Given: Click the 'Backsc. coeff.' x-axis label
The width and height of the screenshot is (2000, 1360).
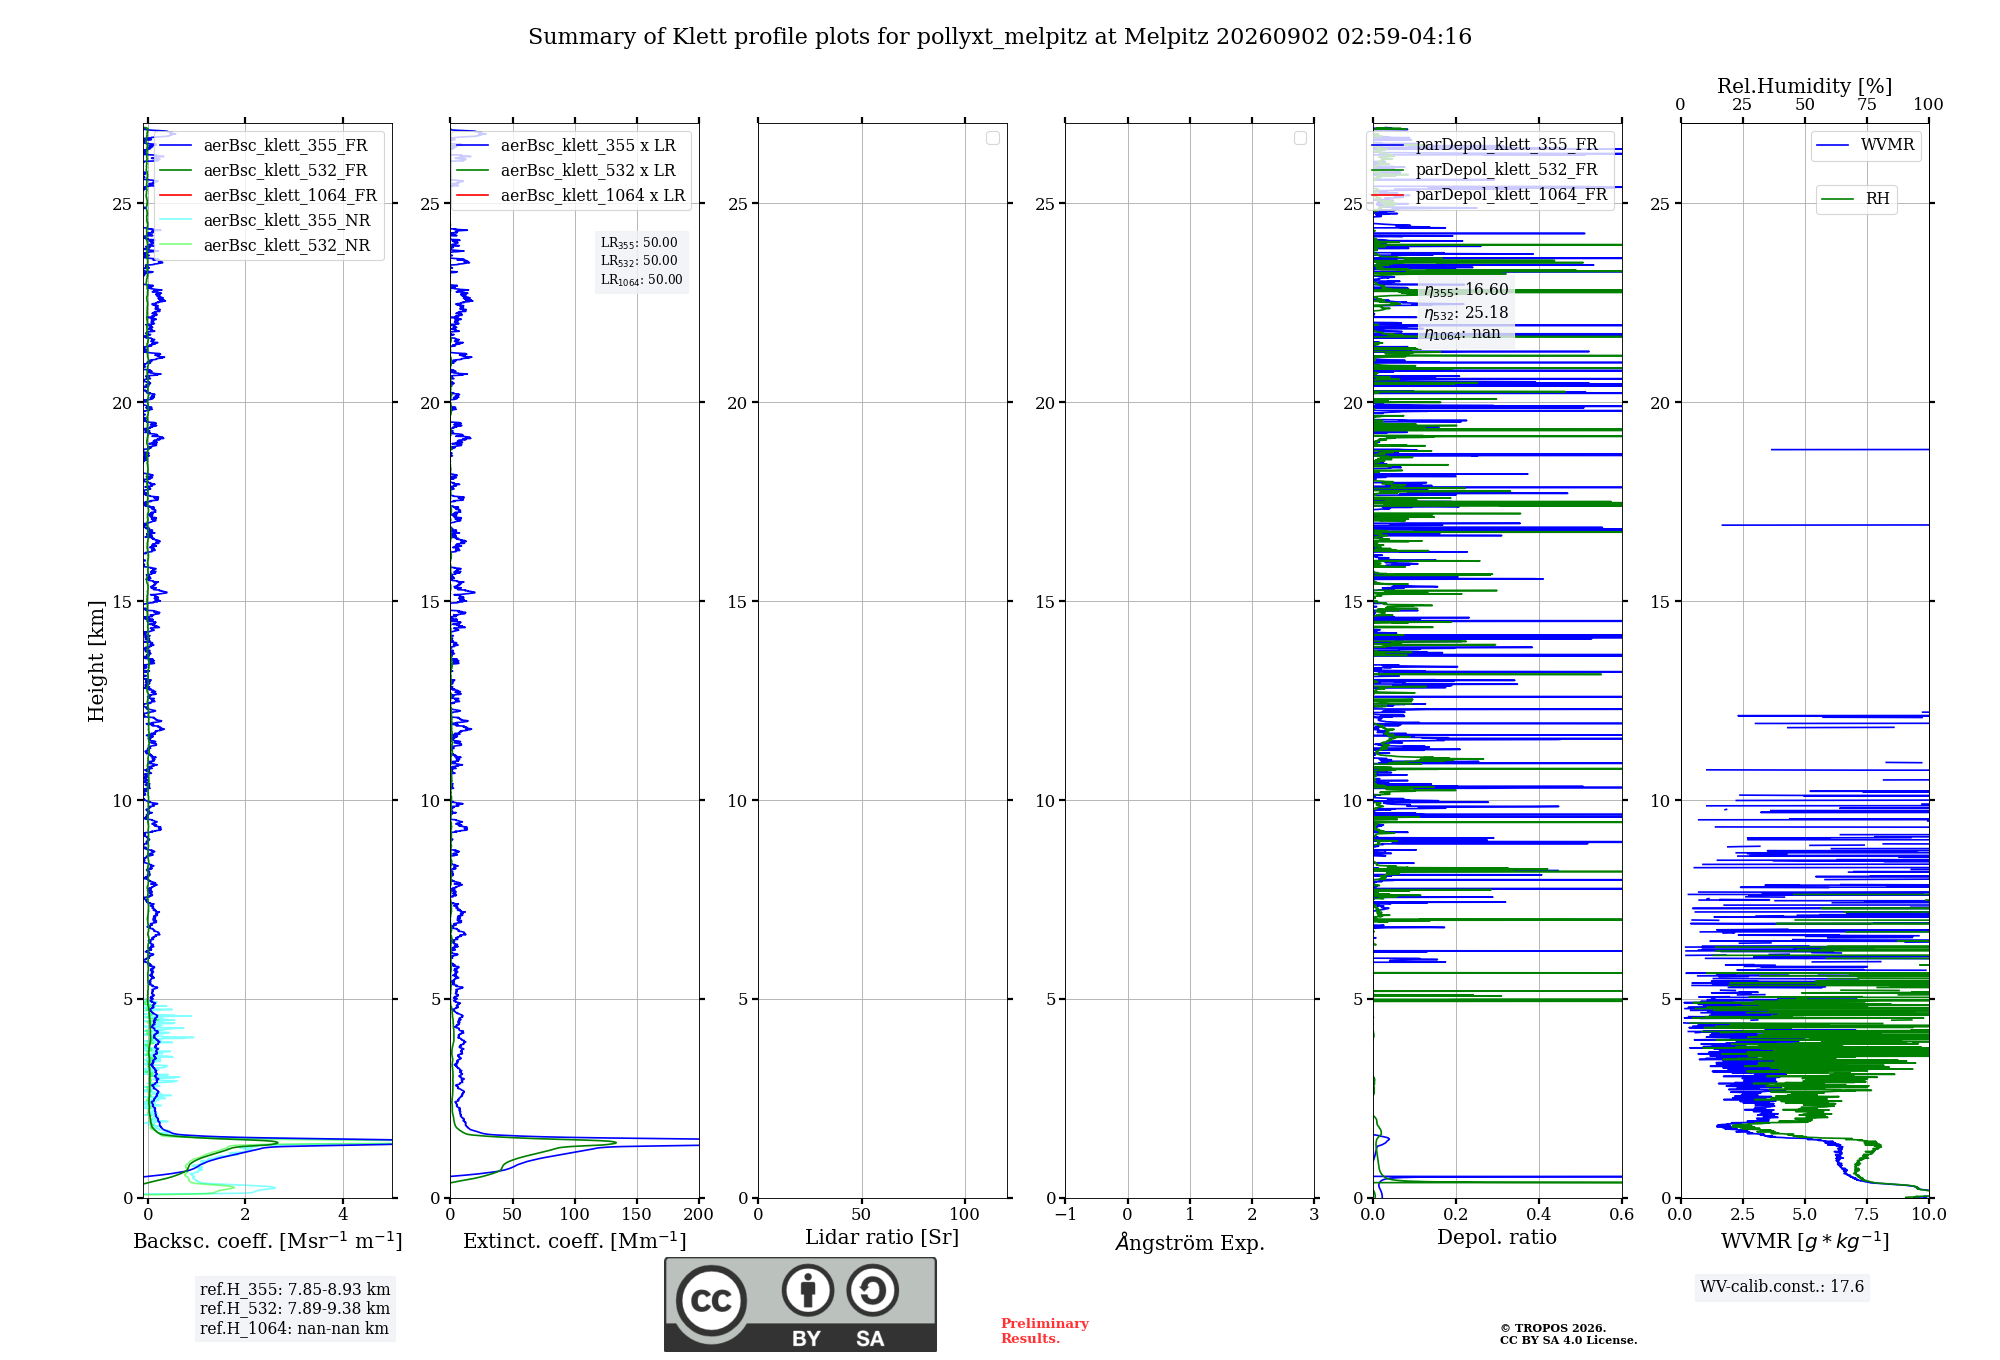Looking at the screenshot, I should (x=268, y=1241).
